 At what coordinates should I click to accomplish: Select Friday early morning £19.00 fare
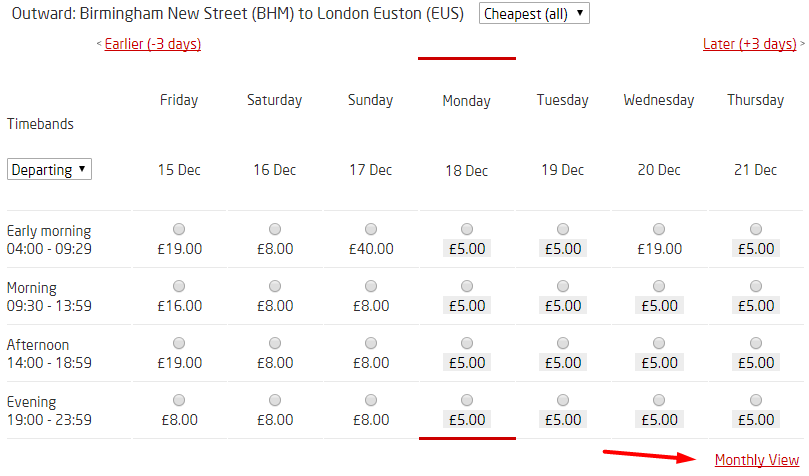[179, 229]
